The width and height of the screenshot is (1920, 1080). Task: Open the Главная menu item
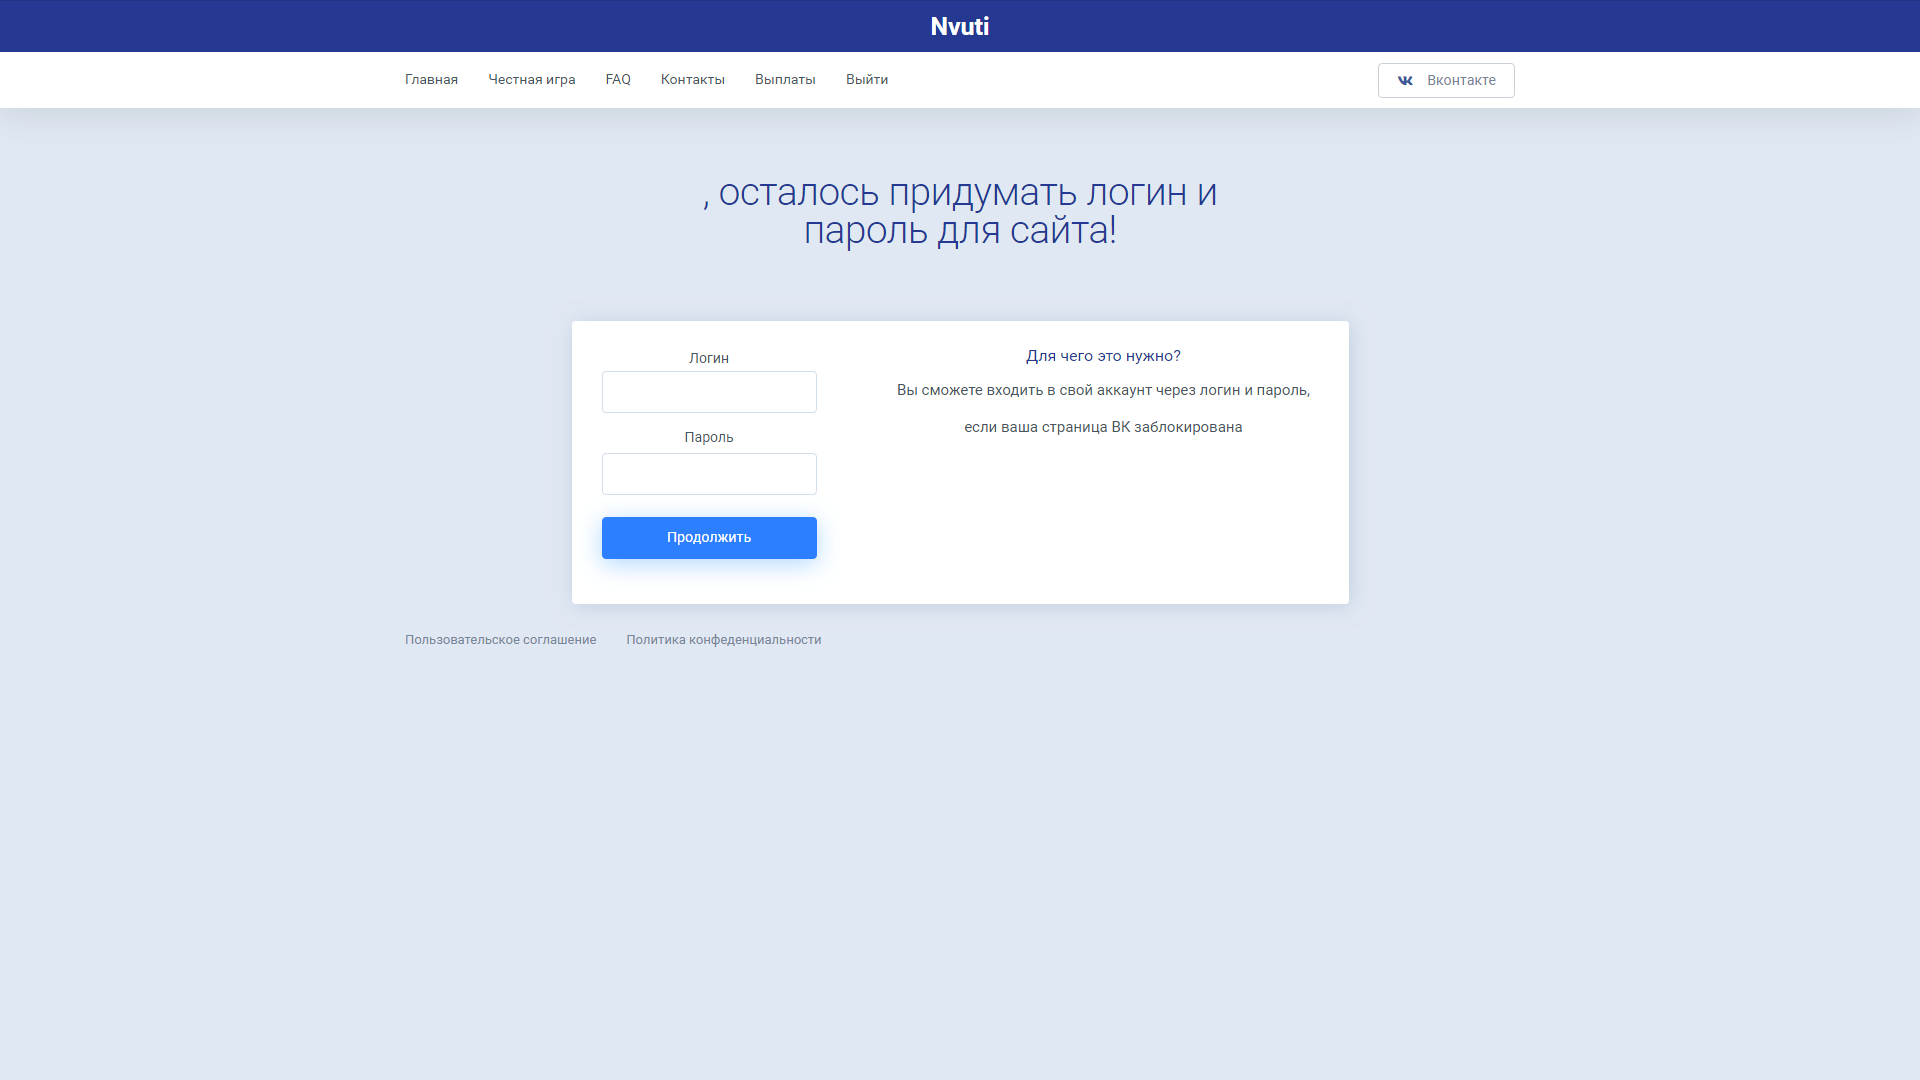point(431,80)
